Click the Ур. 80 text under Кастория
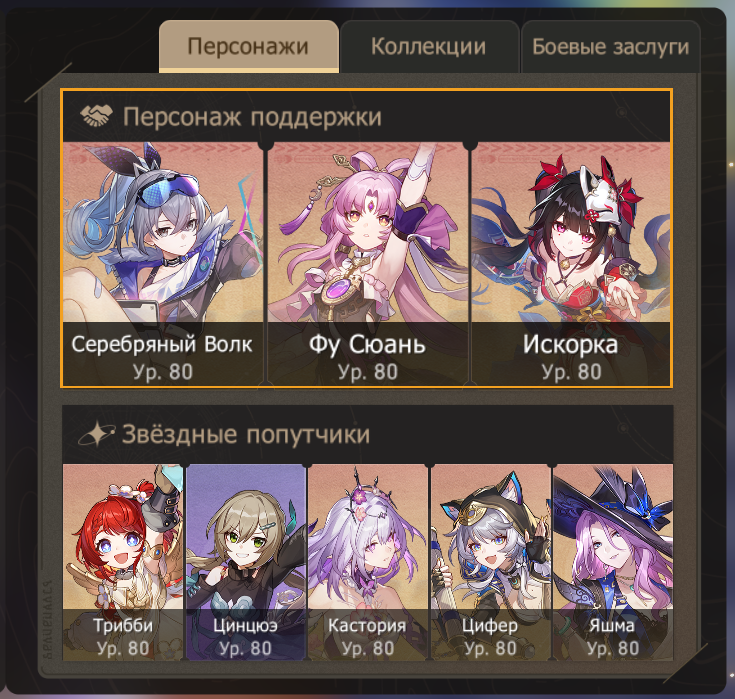Screen dimensions: 735x699 click(368, 648)
